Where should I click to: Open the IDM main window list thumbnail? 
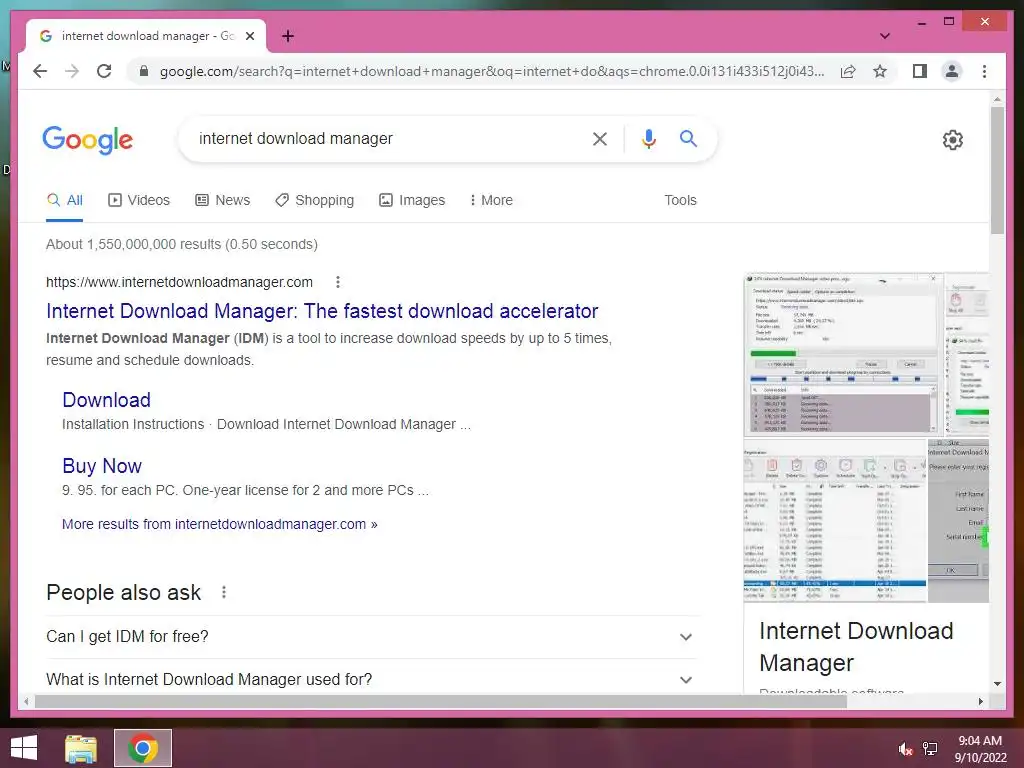[x=835, y=520]
